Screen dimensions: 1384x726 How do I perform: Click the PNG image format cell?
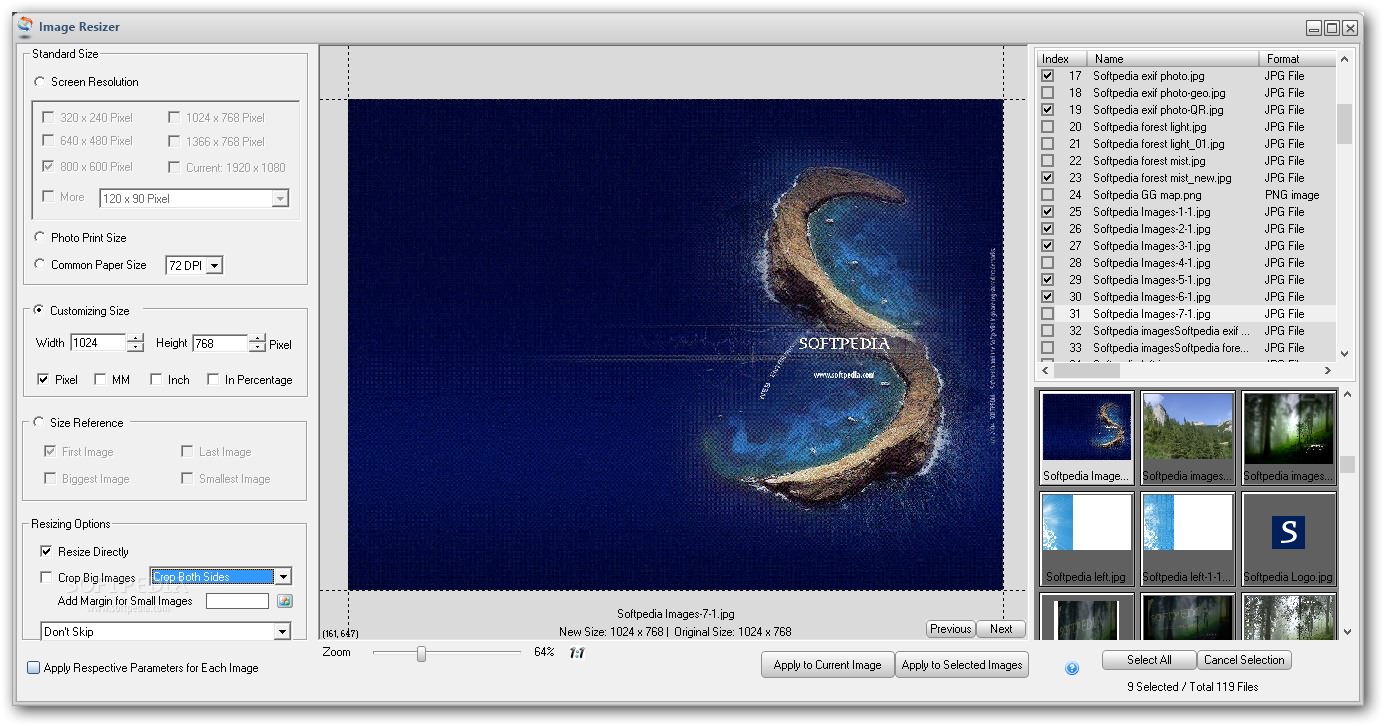point(1291,195)
